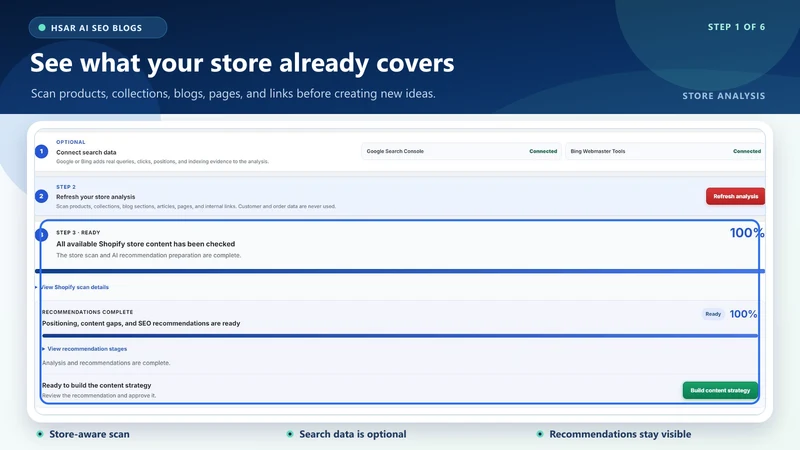Click the 100% value beside the Ready badge
Screen dimensions: 800x450
(x=743, y=314)
